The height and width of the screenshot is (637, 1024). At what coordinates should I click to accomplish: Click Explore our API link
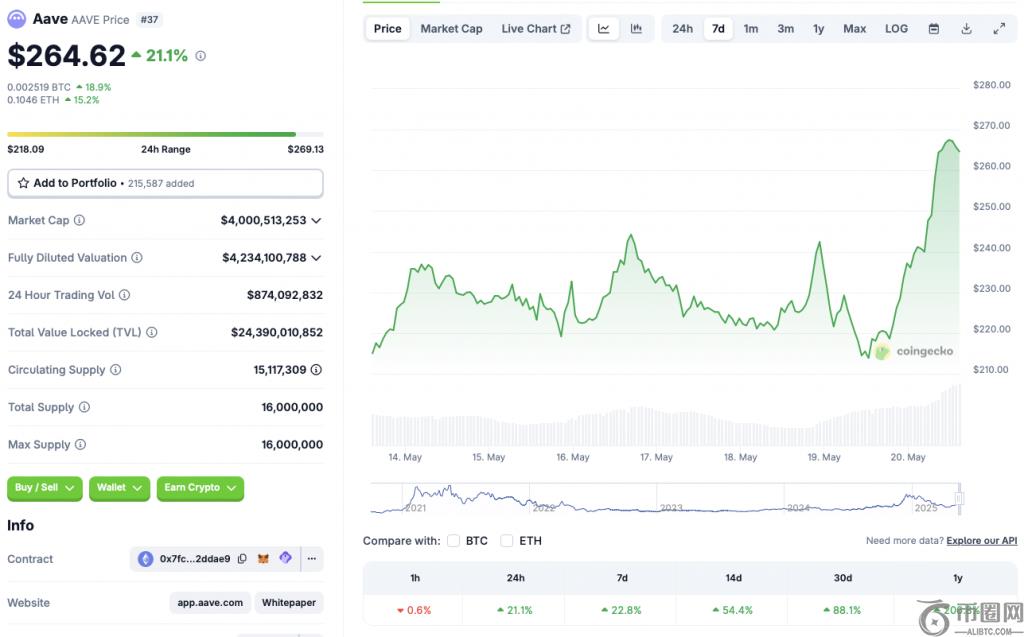pos(982,540)
